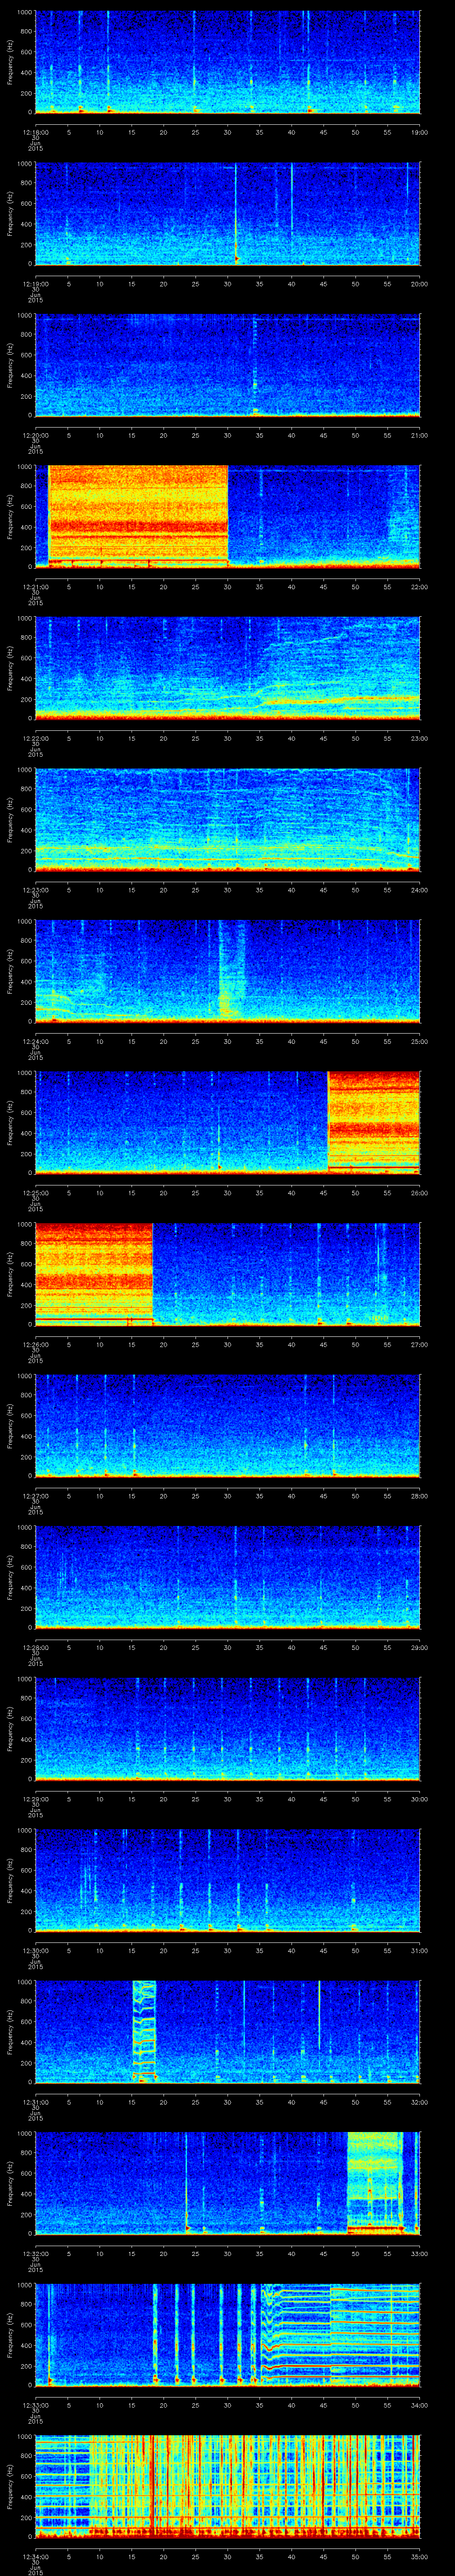Screen dimensions: 455x2576
Task: Click the 24:00 end time label
Action: [420, 890]
